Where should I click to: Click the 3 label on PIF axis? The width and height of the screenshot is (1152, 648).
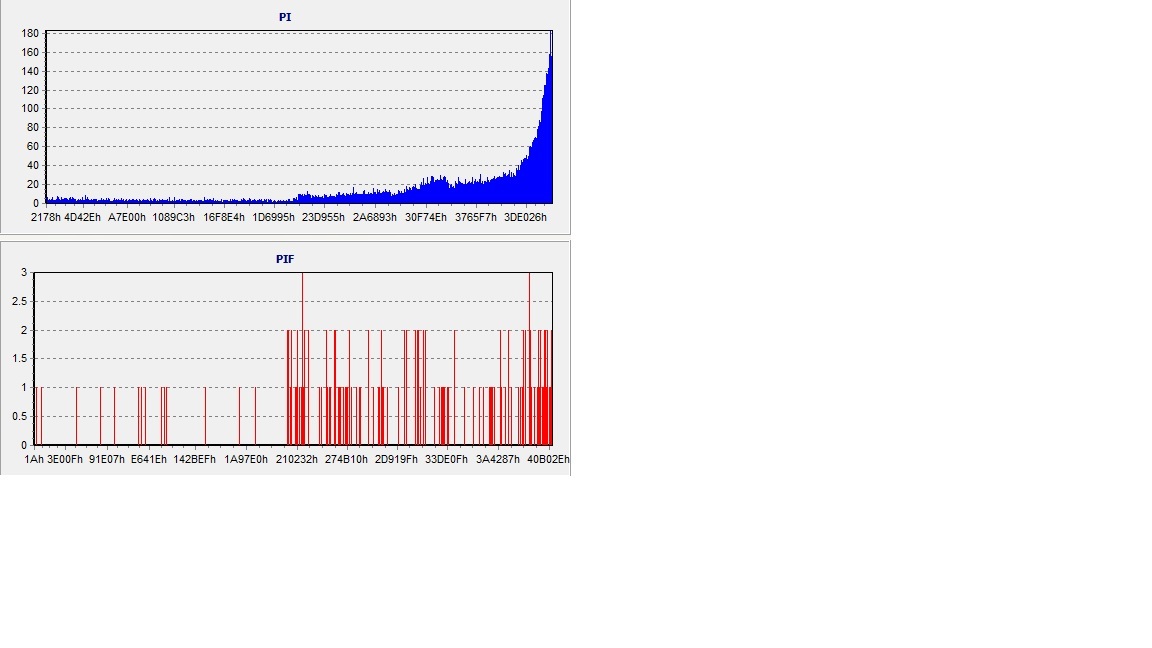click(24, 273)
